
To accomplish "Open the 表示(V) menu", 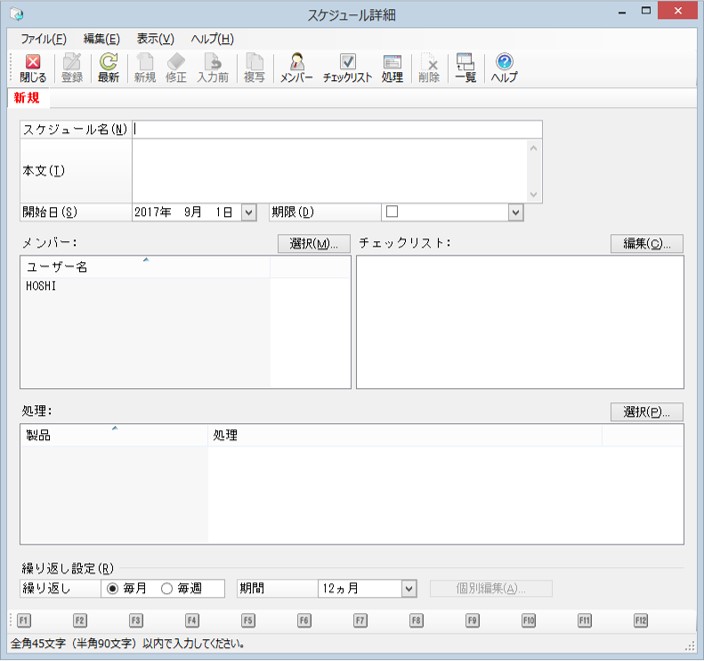I will tap(155, 39).
